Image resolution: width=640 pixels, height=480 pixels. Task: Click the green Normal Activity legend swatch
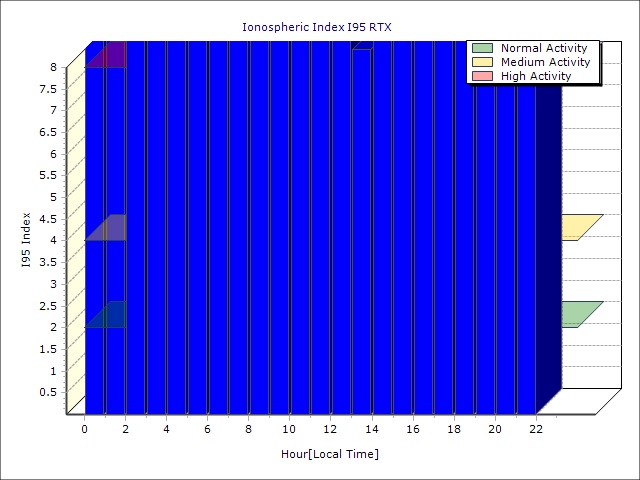pos(482,48)
